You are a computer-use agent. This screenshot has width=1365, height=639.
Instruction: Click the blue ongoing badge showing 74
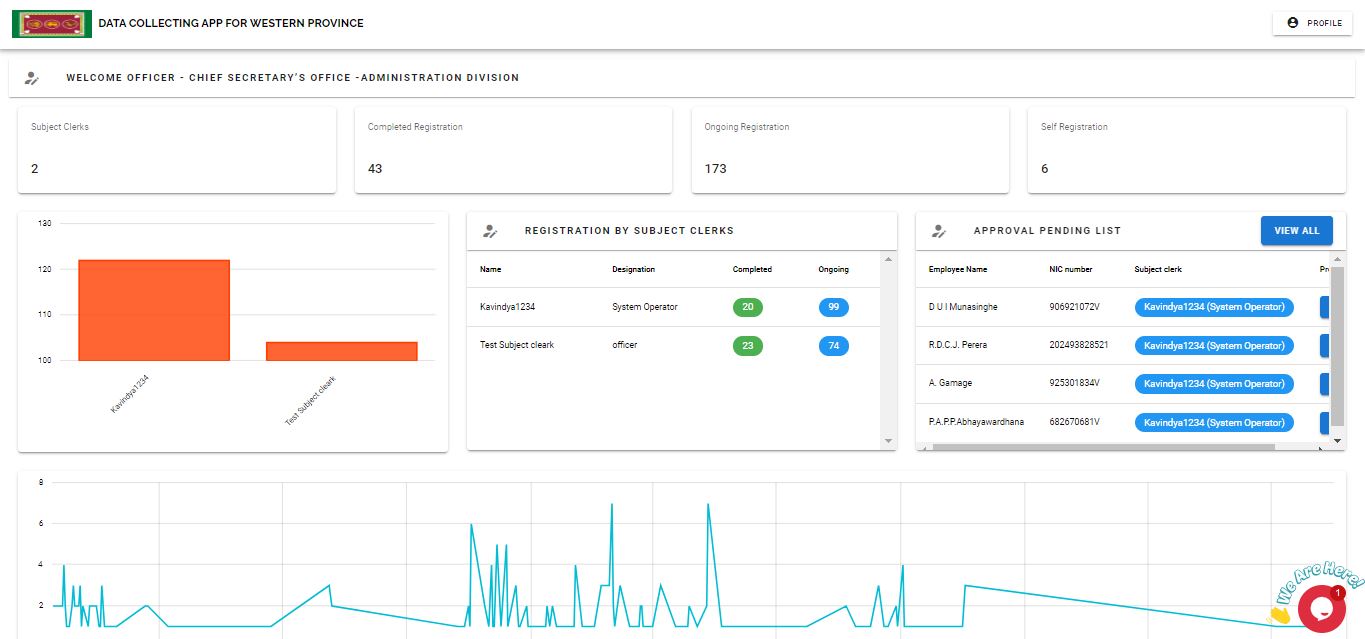tap(833, 346)
